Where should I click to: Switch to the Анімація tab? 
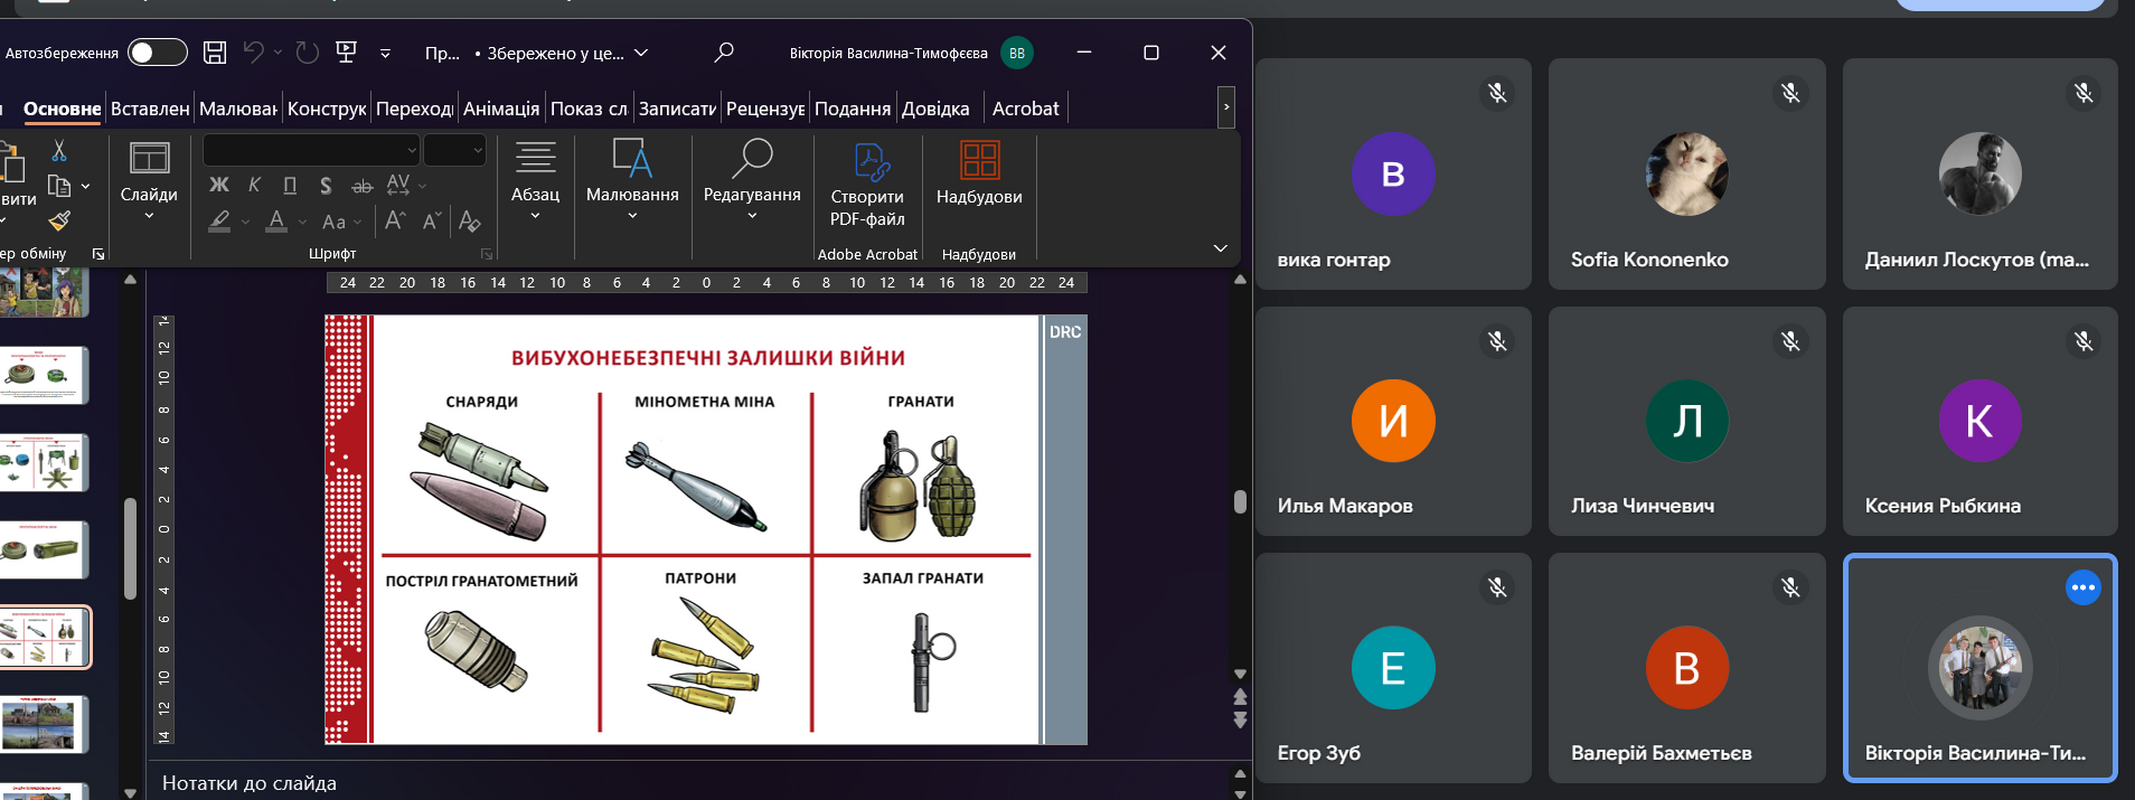(x=501, y=109)
